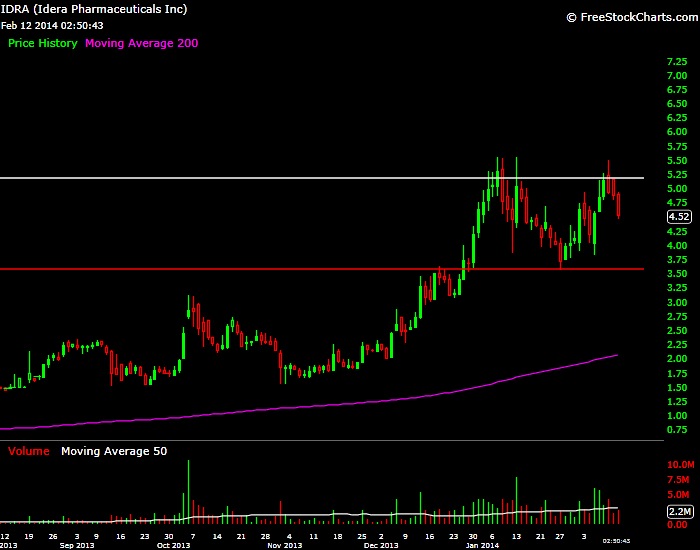The image size is (700, 550).
Task: Click the 6 date label above Jan 2014
Action: [x=492, y=536]
